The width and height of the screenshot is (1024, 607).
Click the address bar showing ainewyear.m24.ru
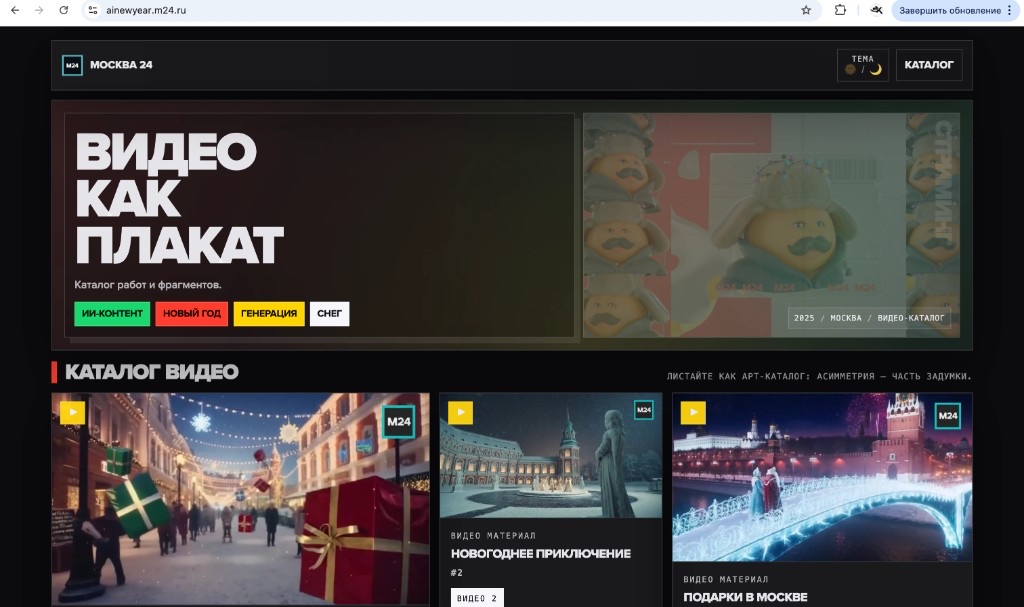tap(451, 10)
